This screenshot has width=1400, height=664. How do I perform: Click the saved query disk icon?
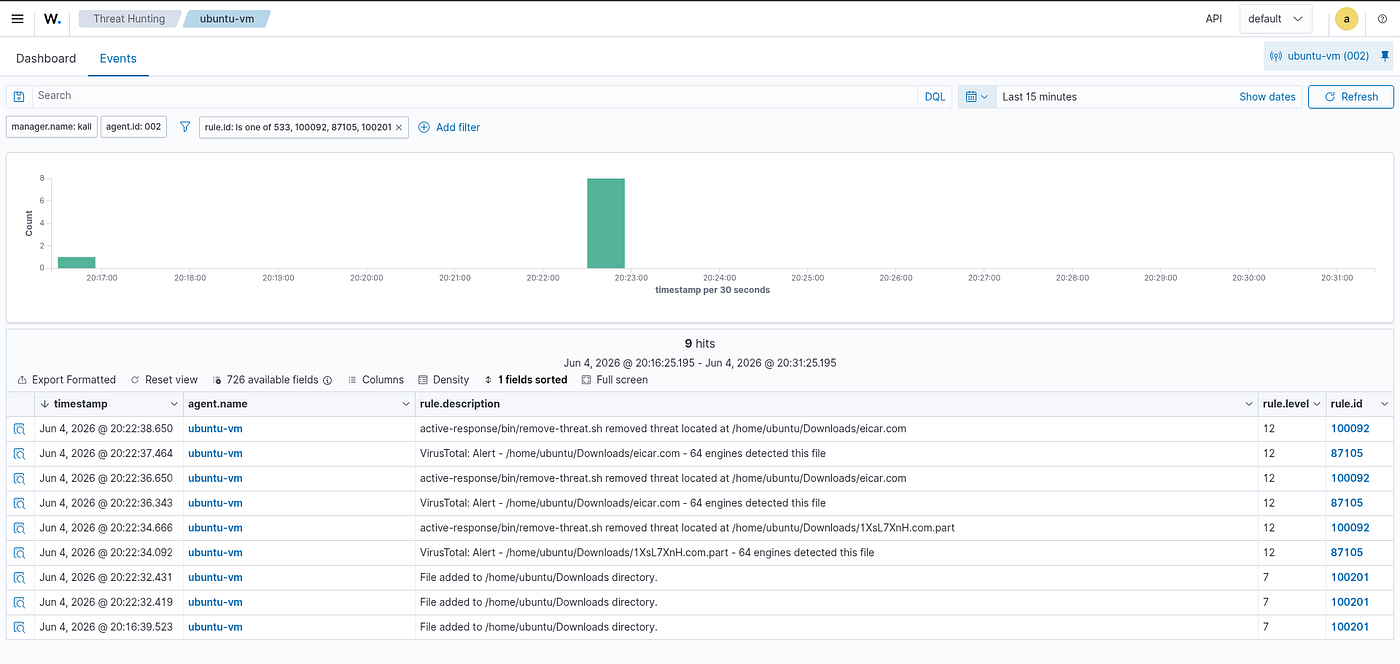(19, 96)
